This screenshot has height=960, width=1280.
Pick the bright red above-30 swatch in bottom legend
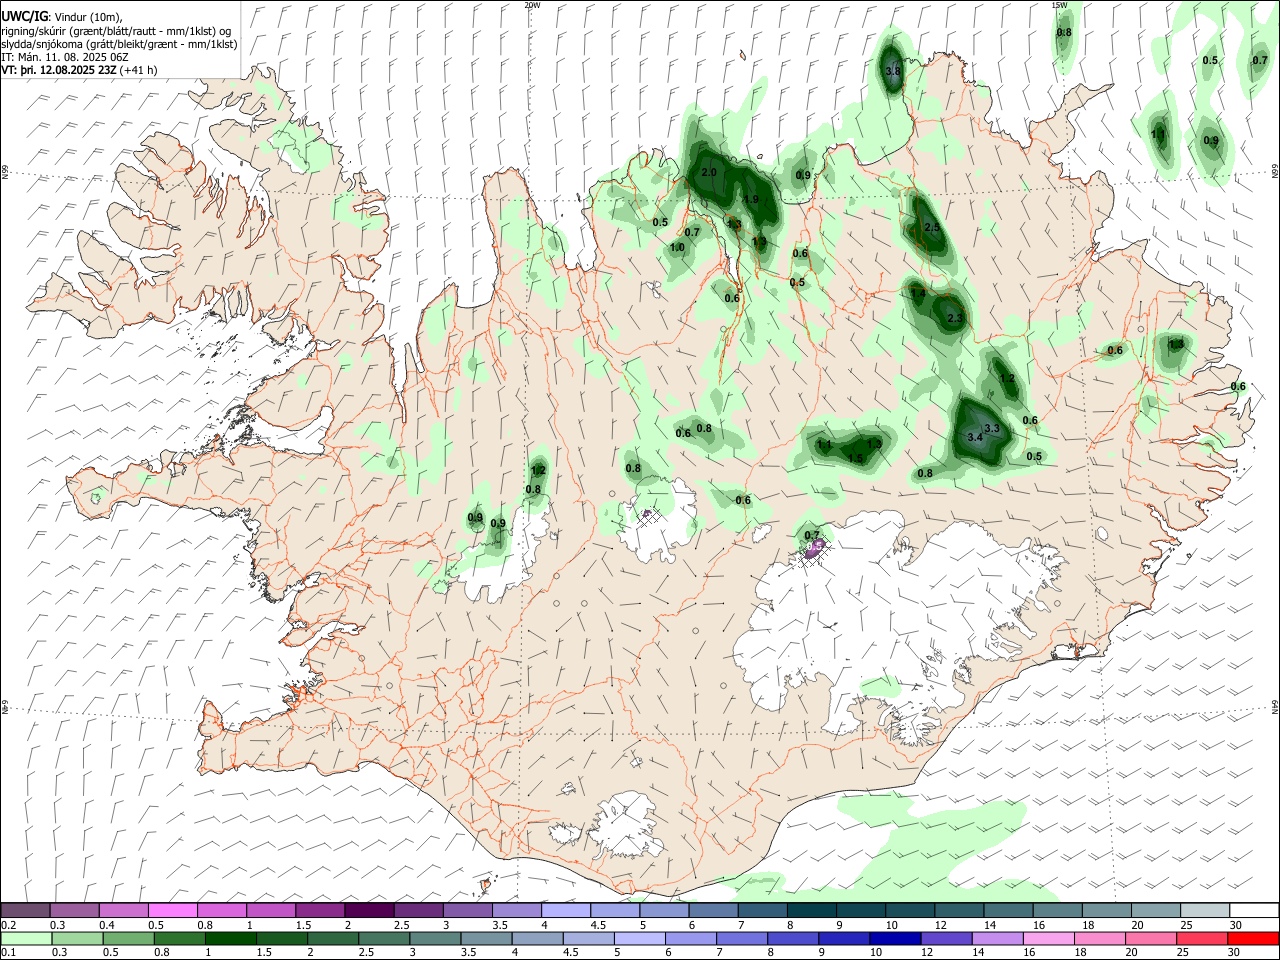[x=1252, y=939]
